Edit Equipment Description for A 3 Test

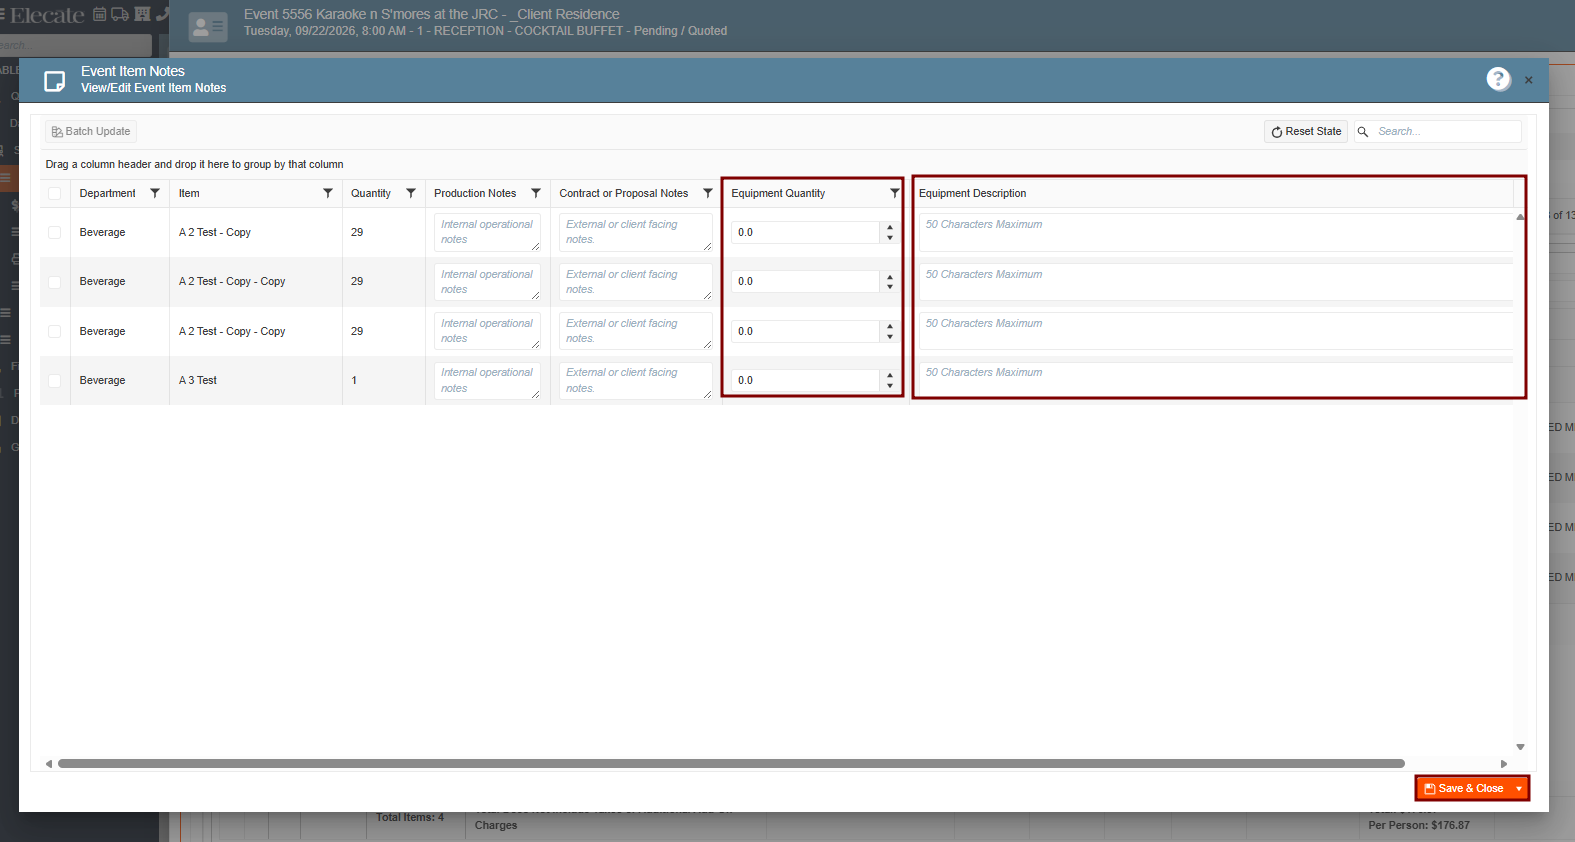[x=1216, y=380]
